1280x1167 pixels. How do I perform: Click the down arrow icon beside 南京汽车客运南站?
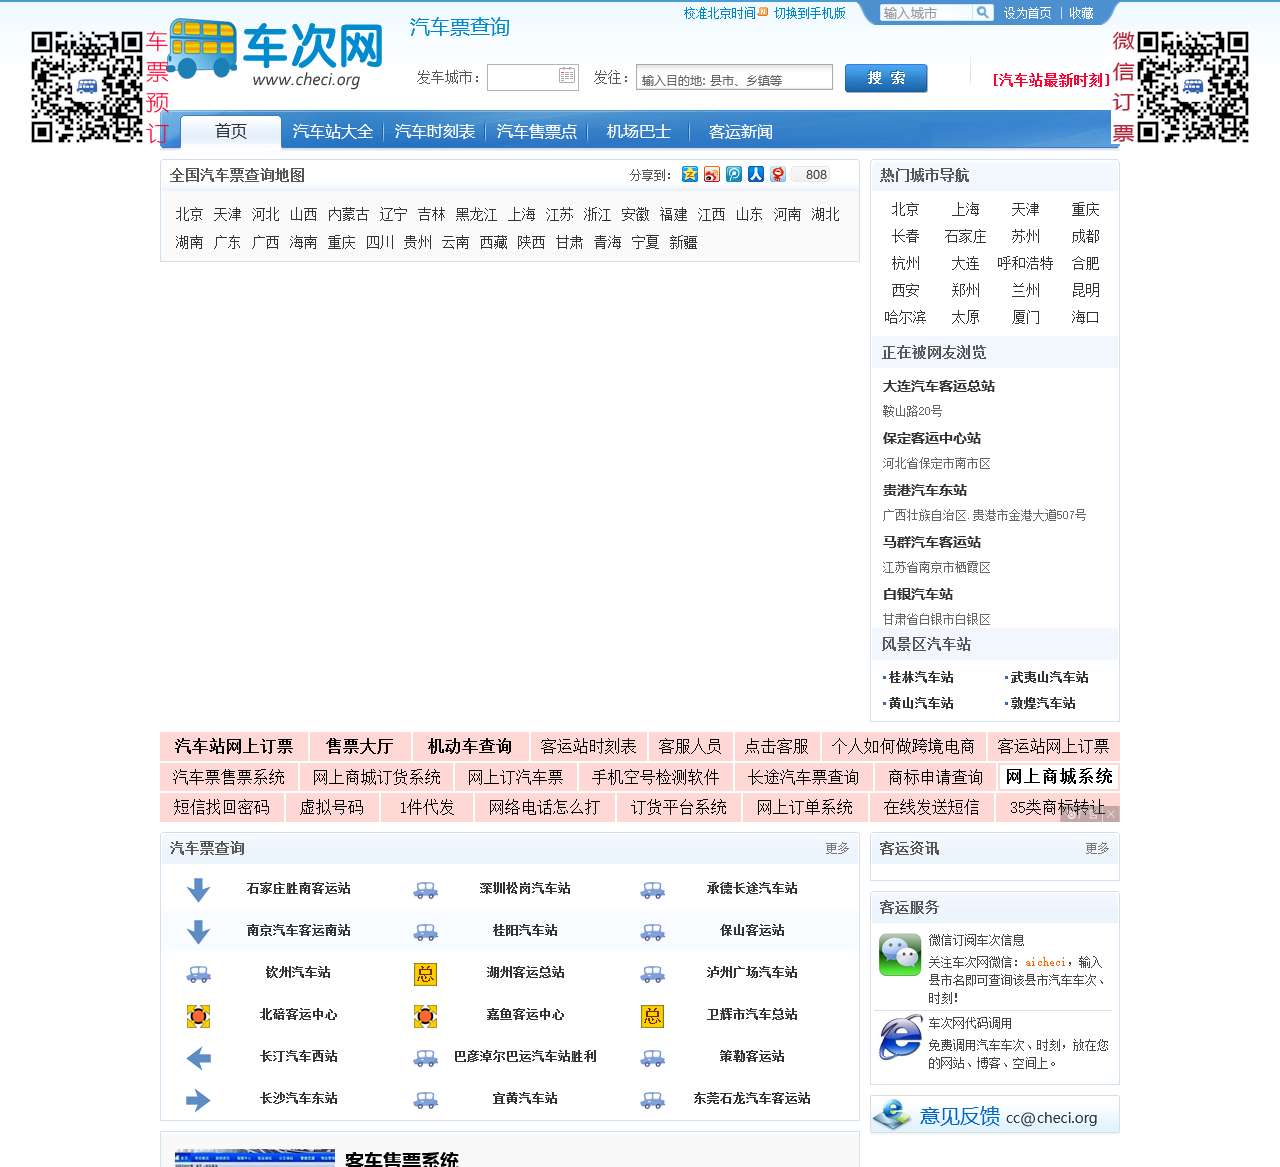tap(199, 931)
